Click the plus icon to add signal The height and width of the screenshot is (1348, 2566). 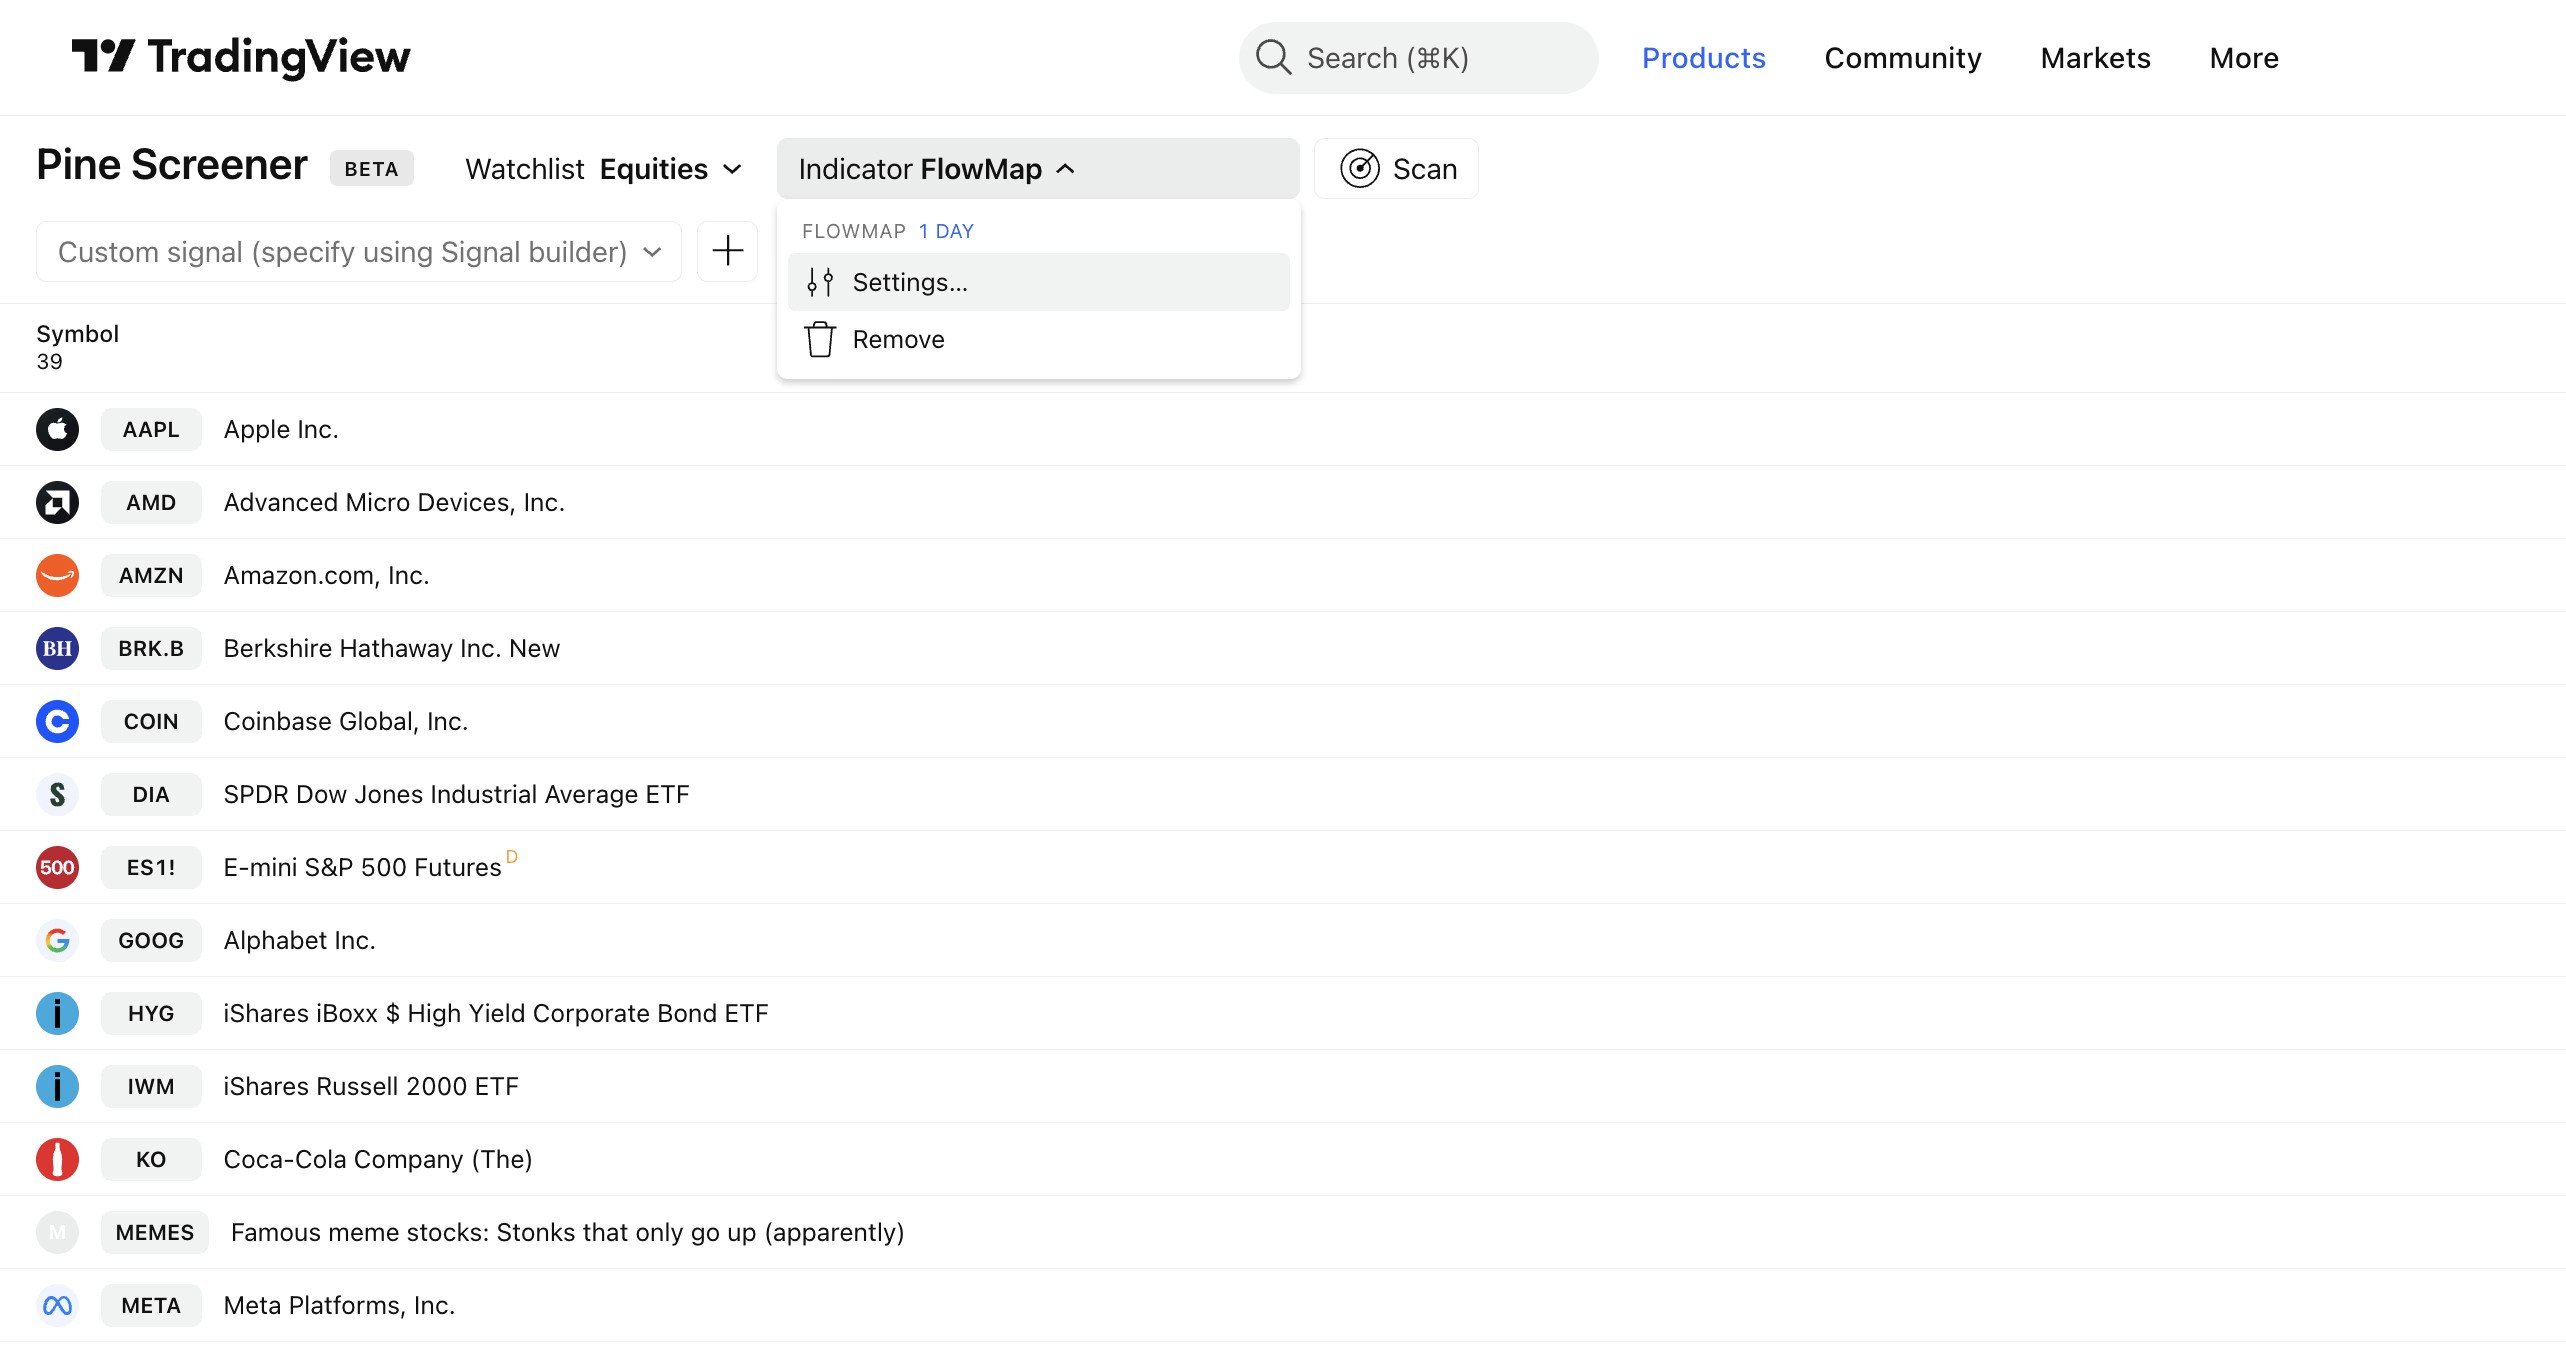(x=727, y=251)
